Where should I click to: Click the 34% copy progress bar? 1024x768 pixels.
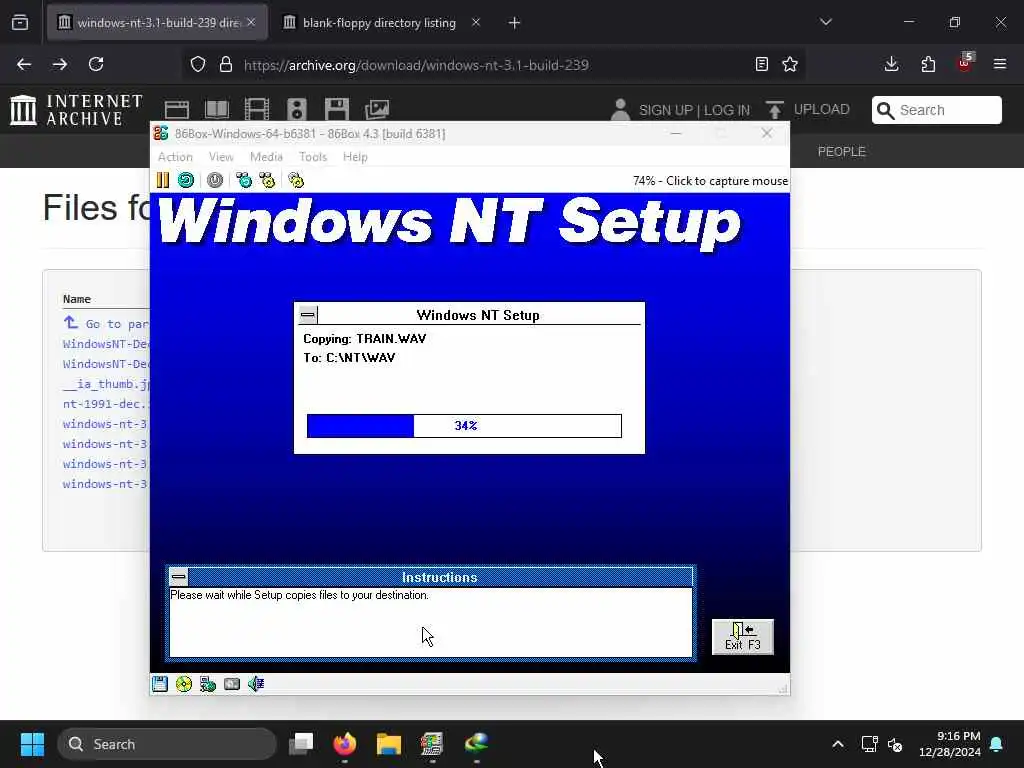tap(464, 426)
